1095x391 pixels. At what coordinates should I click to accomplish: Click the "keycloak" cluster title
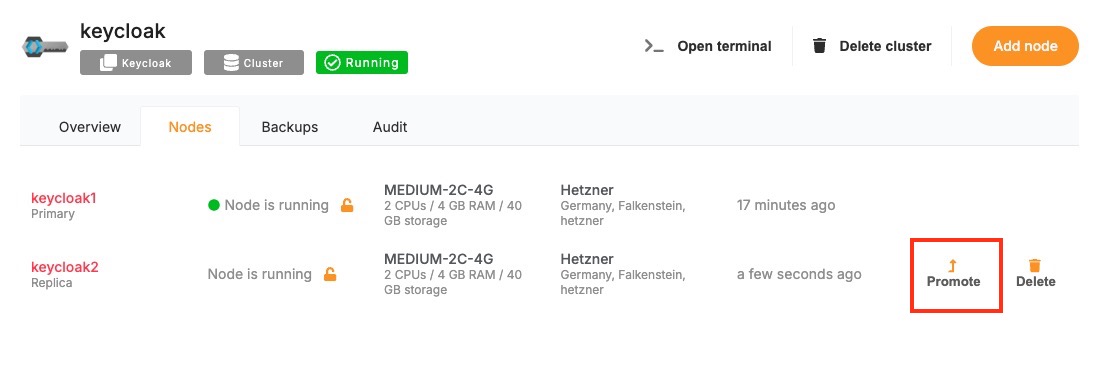[x=122, y=31]
